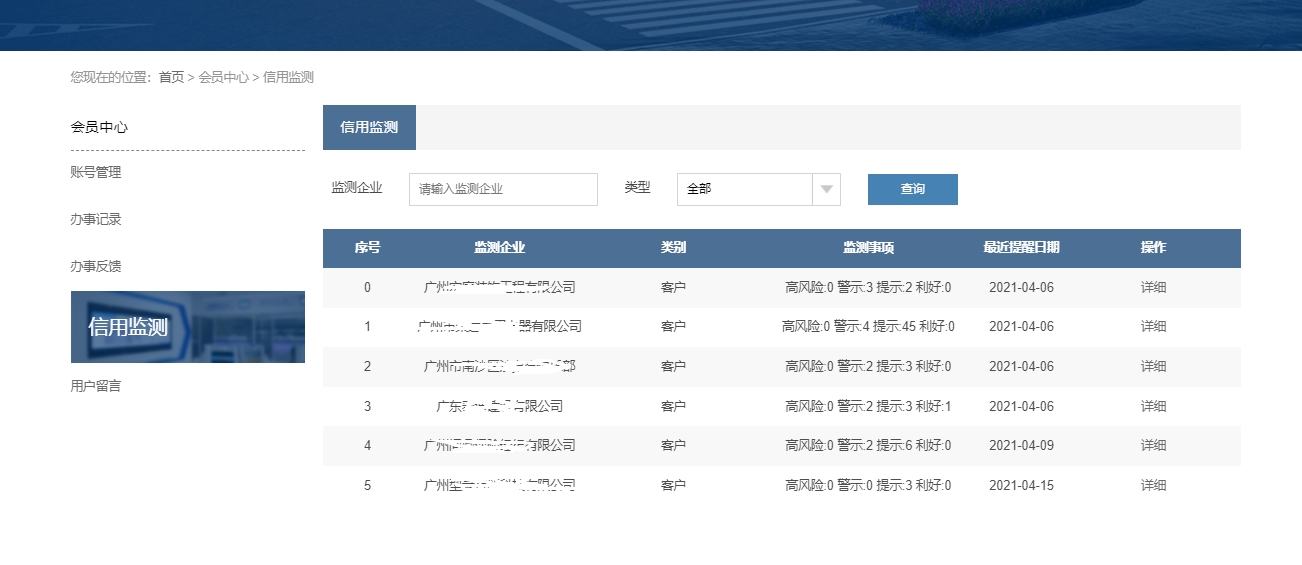Open the 类型 dropdown arrow

pos(826,189)
